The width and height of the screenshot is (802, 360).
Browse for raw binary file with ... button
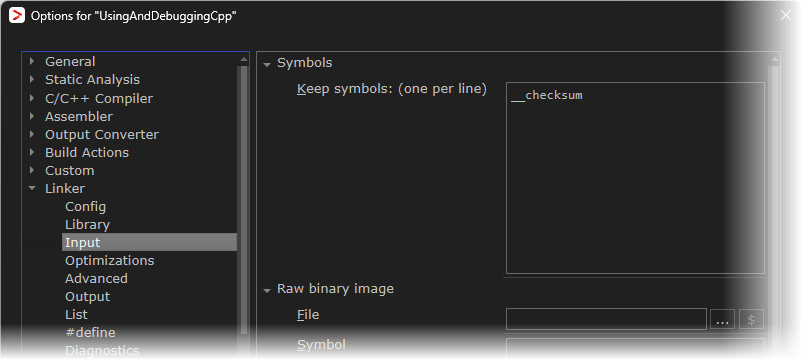(722, 320)
